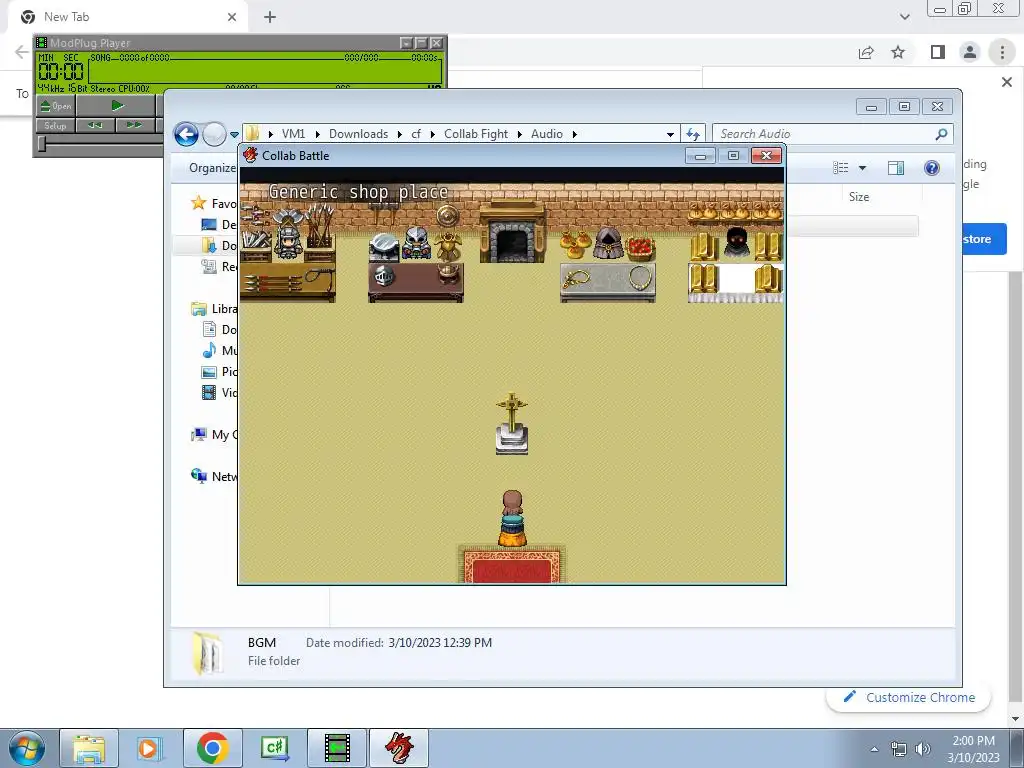This screenshot has width=1024, height=768.
Task: Click the Explorer search magnifier icon
Action: coord(941,134)
